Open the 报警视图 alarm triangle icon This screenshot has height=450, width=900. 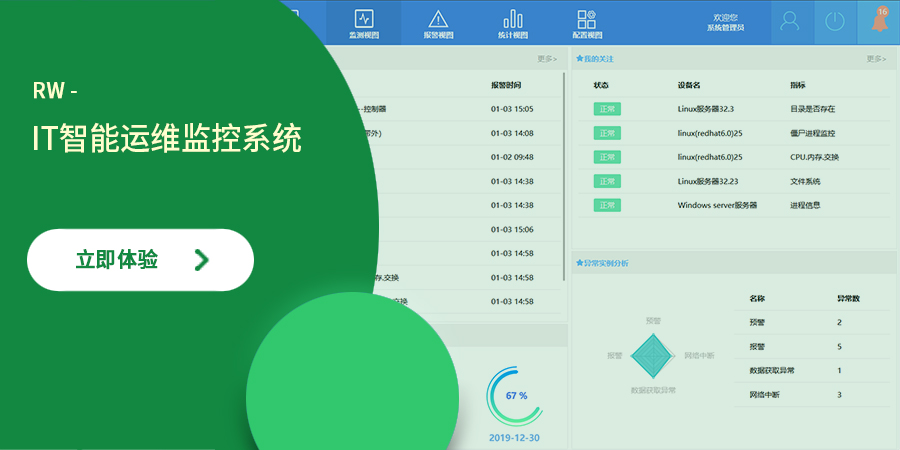[x=438, y=22]
